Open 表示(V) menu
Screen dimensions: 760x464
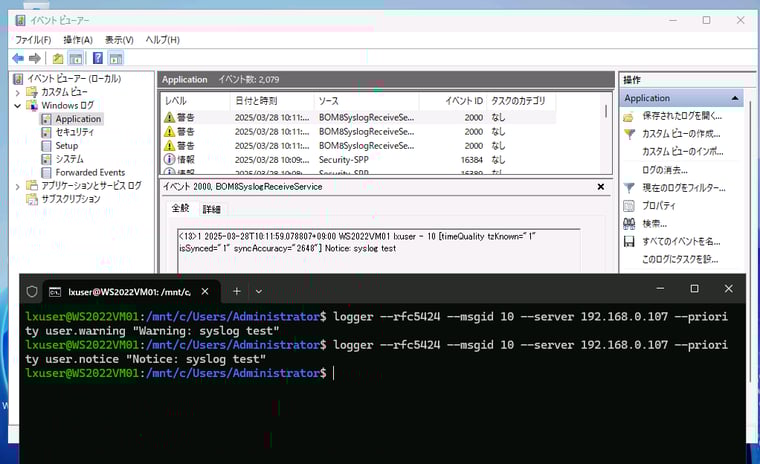pyautogui.click(x=119, y=40)
